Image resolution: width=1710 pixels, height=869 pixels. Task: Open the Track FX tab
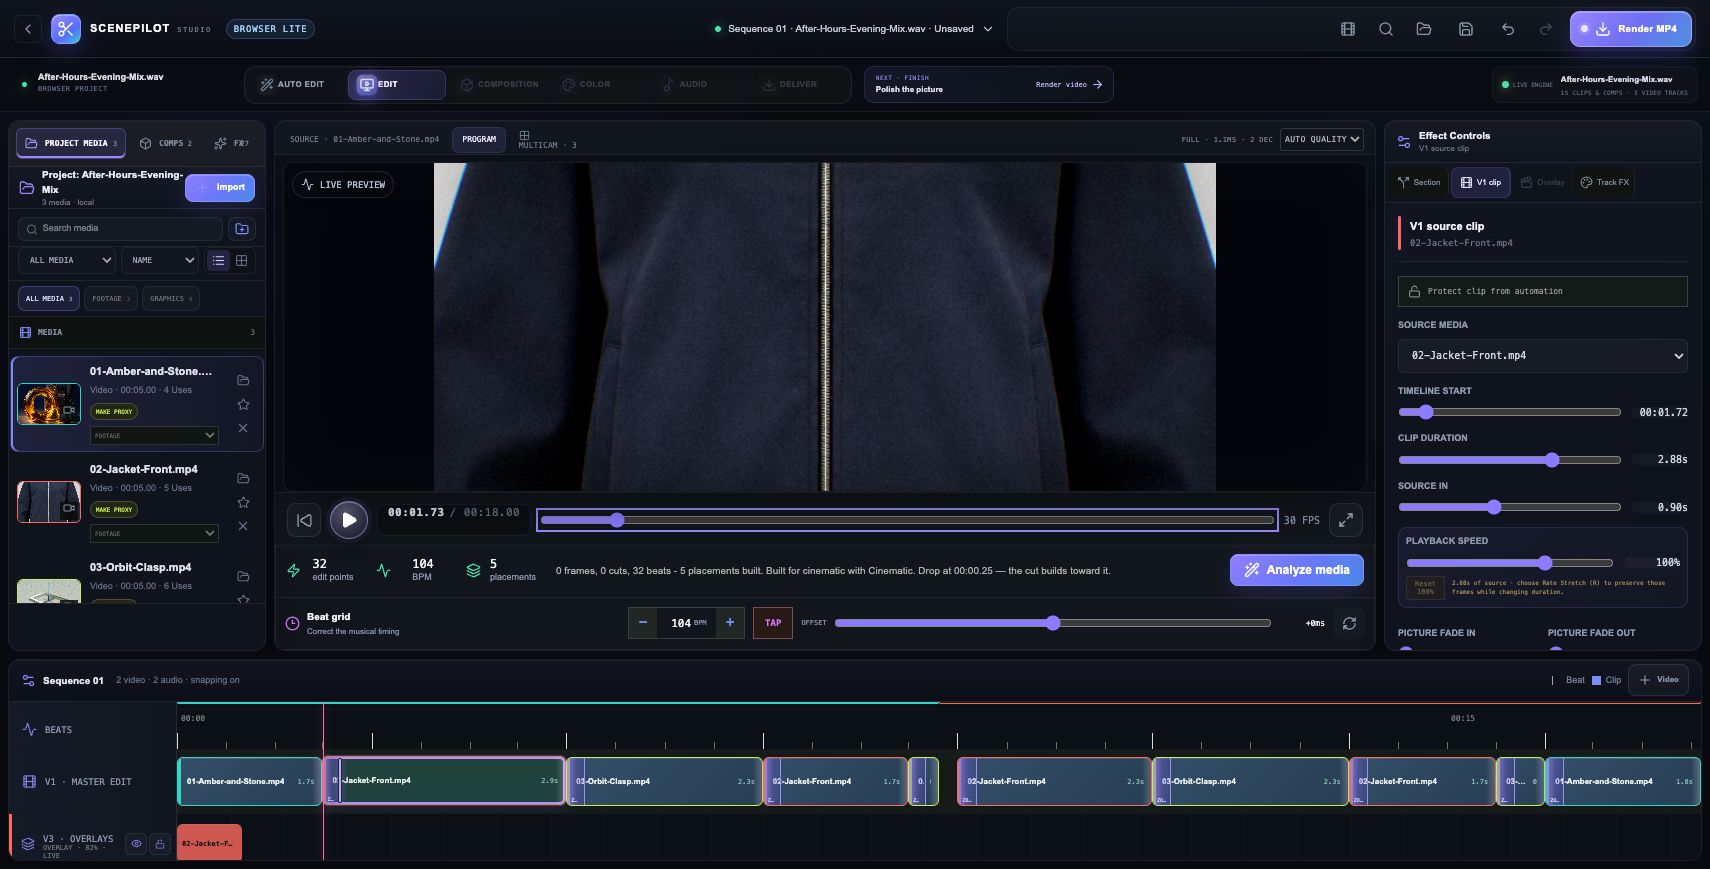pyautogui.click(x=1604, y=182)
